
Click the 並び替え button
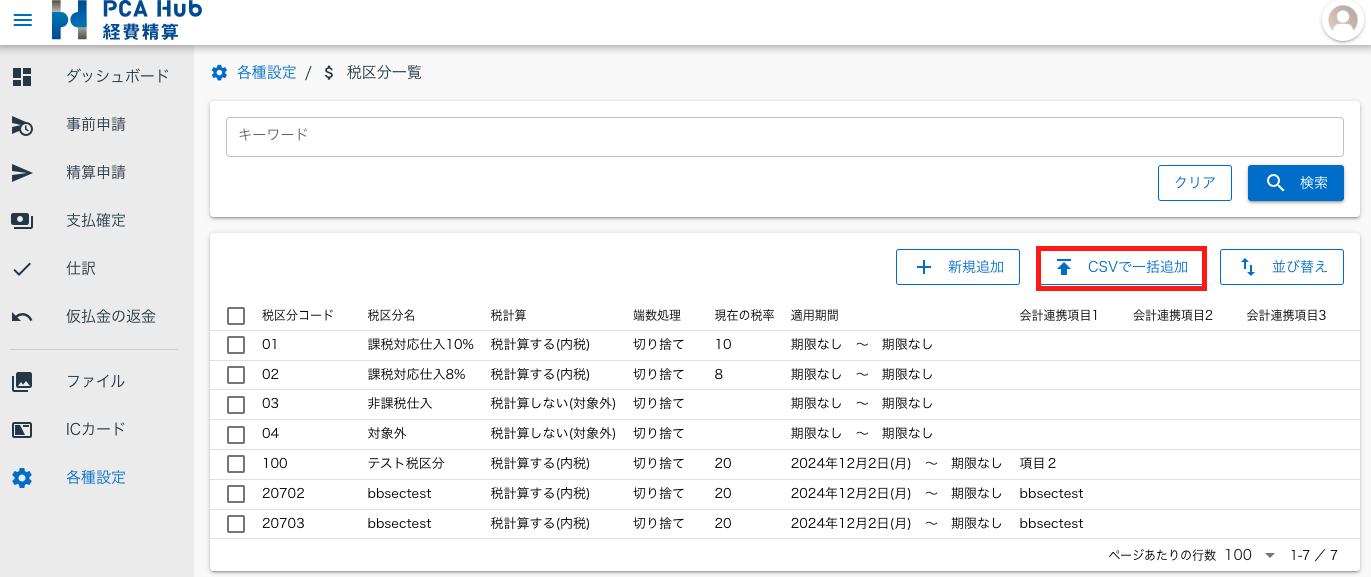[x=1282, y=267]
